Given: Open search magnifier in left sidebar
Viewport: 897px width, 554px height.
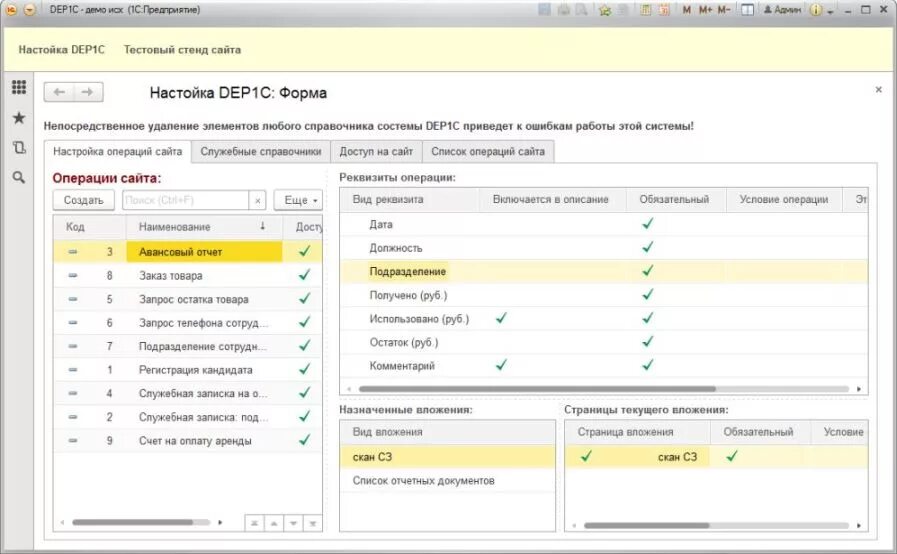Looking at the screenshot, I should (19, 177).
